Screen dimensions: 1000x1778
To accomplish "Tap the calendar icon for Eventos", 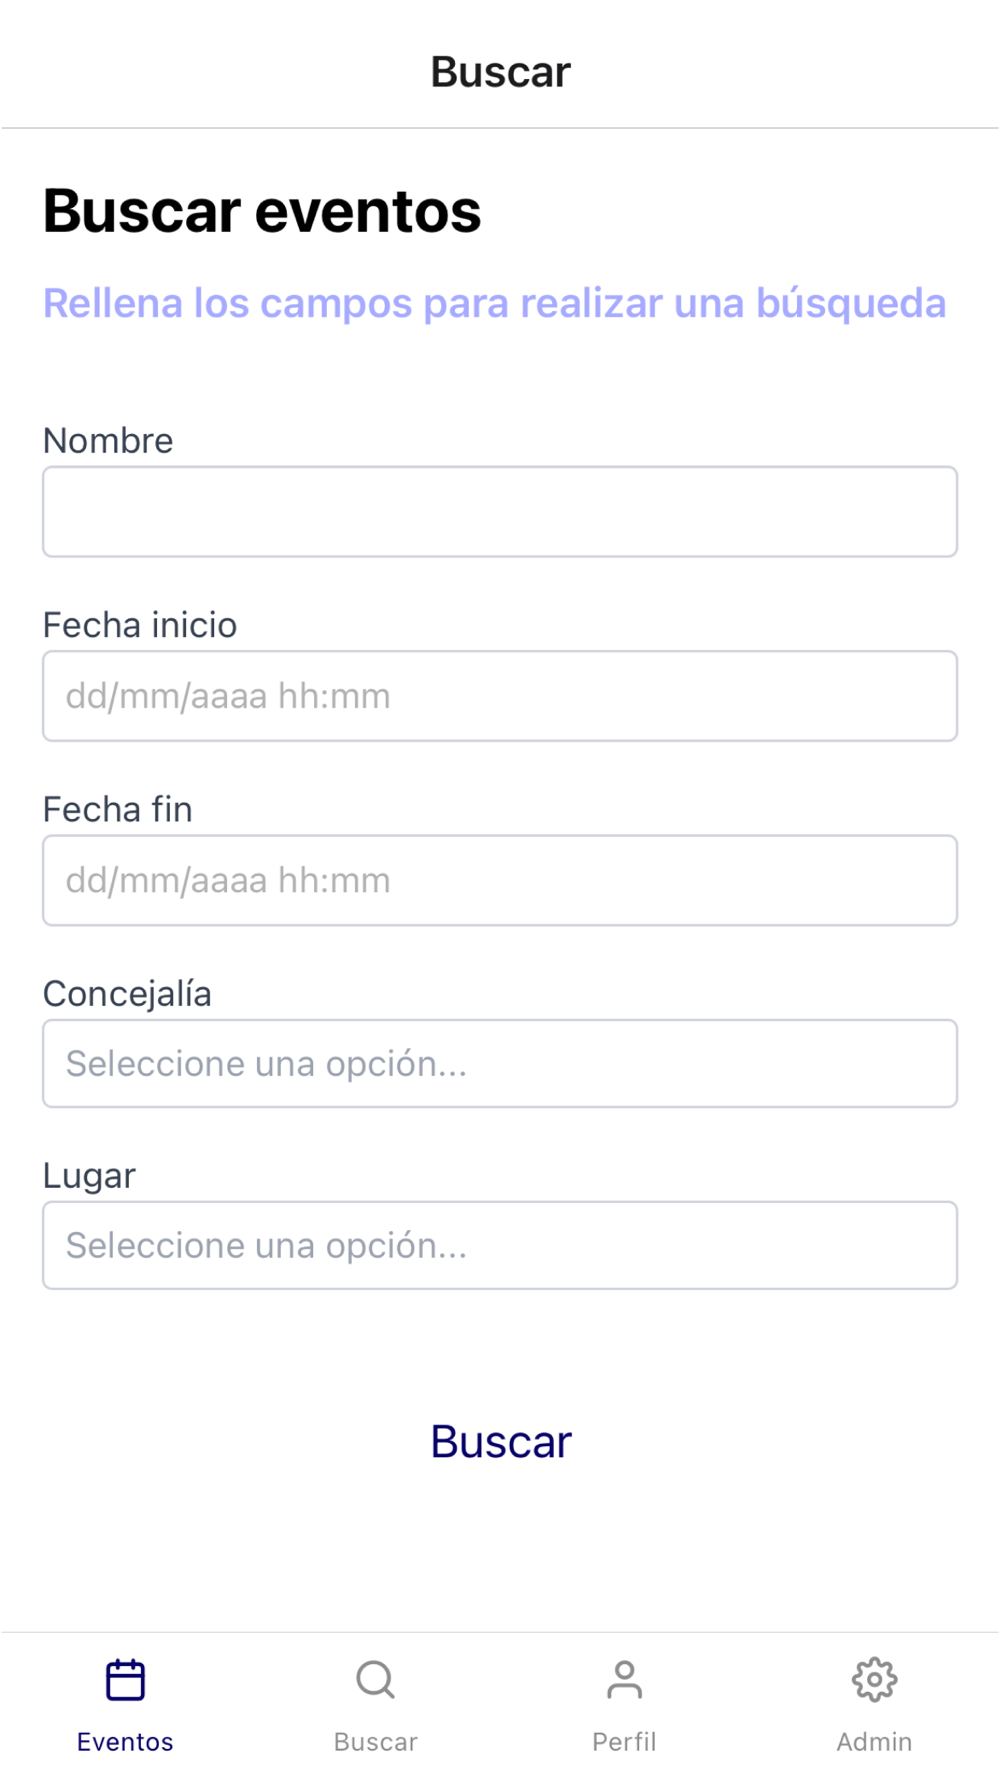I will pyautogui.click(x=125, y=1680).
